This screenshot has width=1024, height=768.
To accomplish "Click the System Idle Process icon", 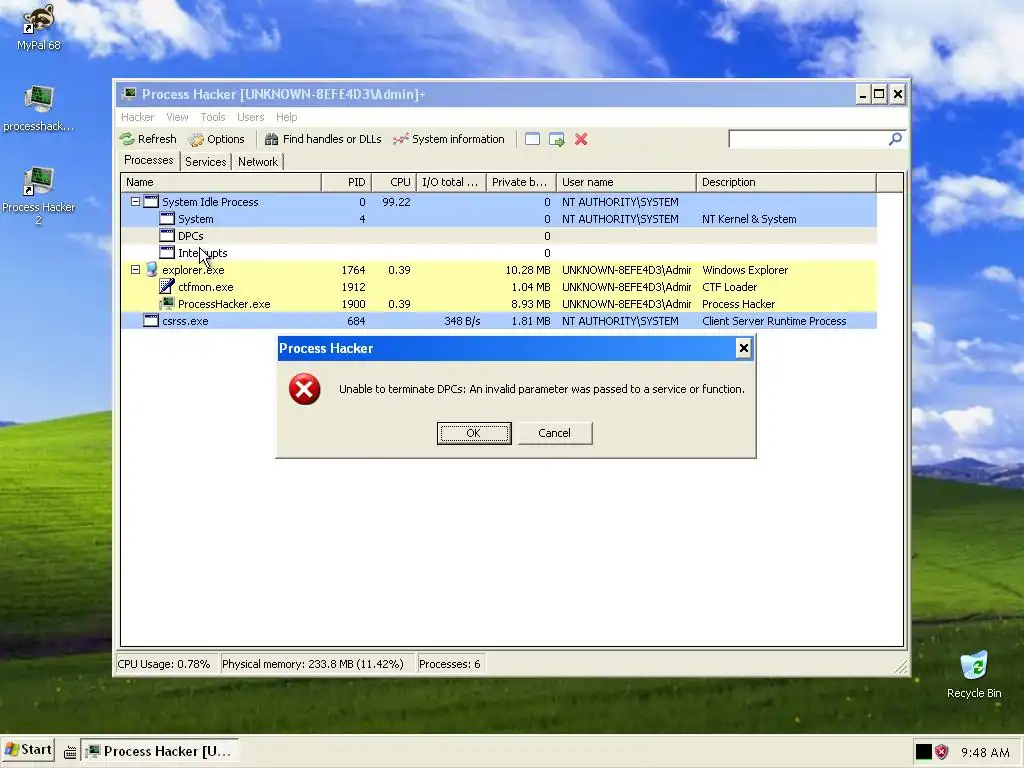I will tap(151, 202).
